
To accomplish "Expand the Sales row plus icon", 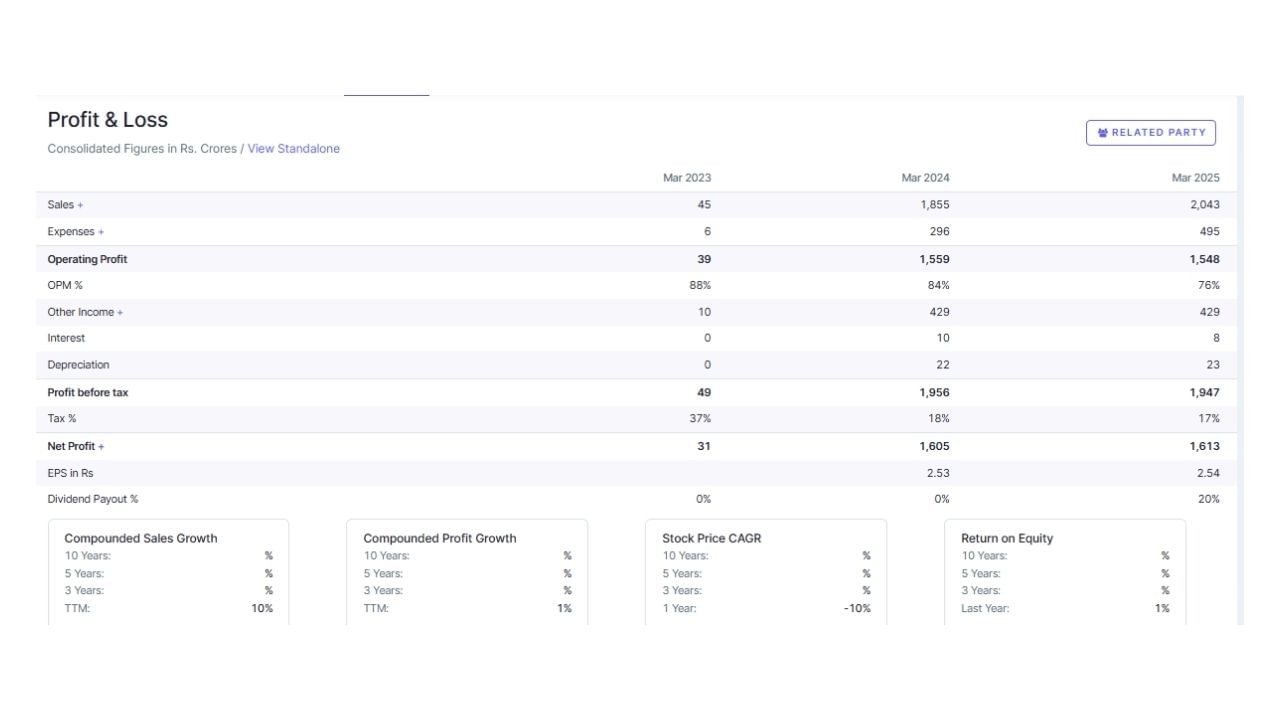I will pos(80,205).
